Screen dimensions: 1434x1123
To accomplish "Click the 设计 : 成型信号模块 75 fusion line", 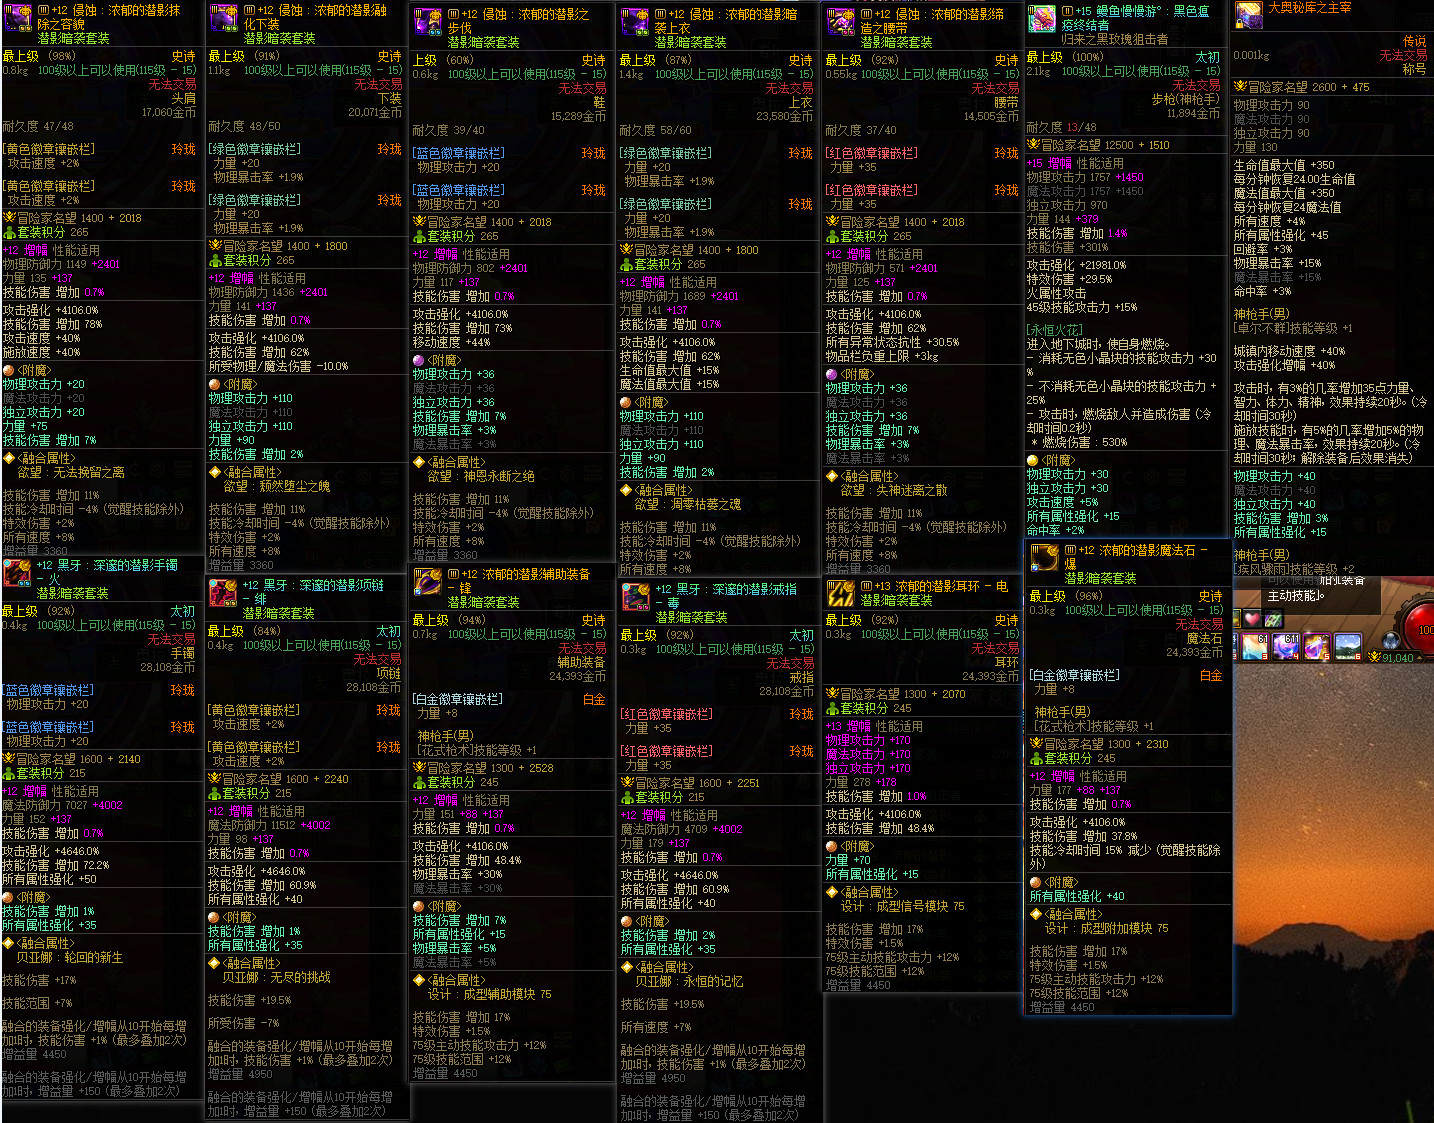I will point(902,907).
